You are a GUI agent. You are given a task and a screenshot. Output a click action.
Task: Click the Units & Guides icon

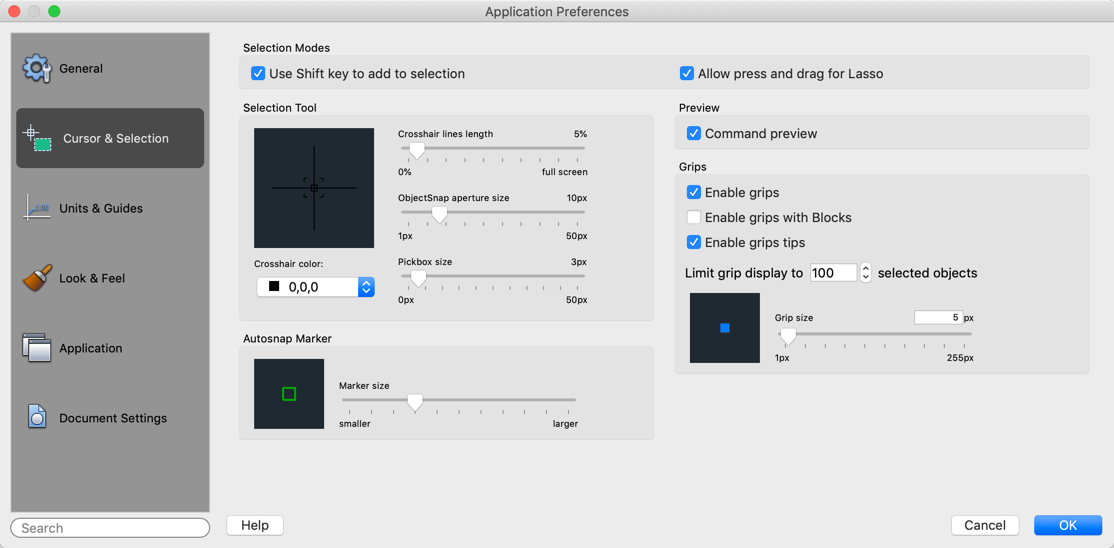click(x=37, y=208)
